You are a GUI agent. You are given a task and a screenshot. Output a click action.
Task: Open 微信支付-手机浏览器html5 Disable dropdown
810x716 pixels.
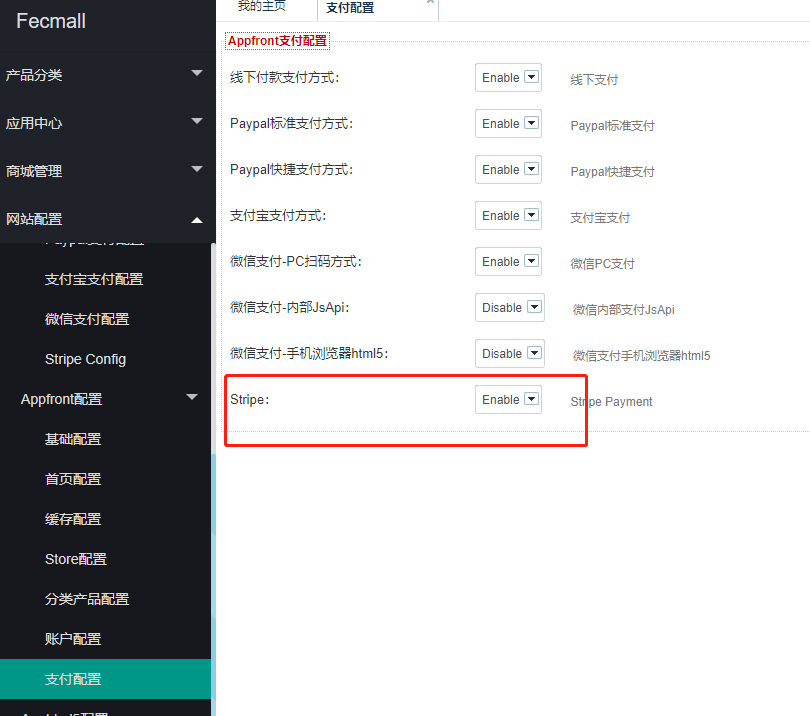pyautogui.click(x=510, y=353)
